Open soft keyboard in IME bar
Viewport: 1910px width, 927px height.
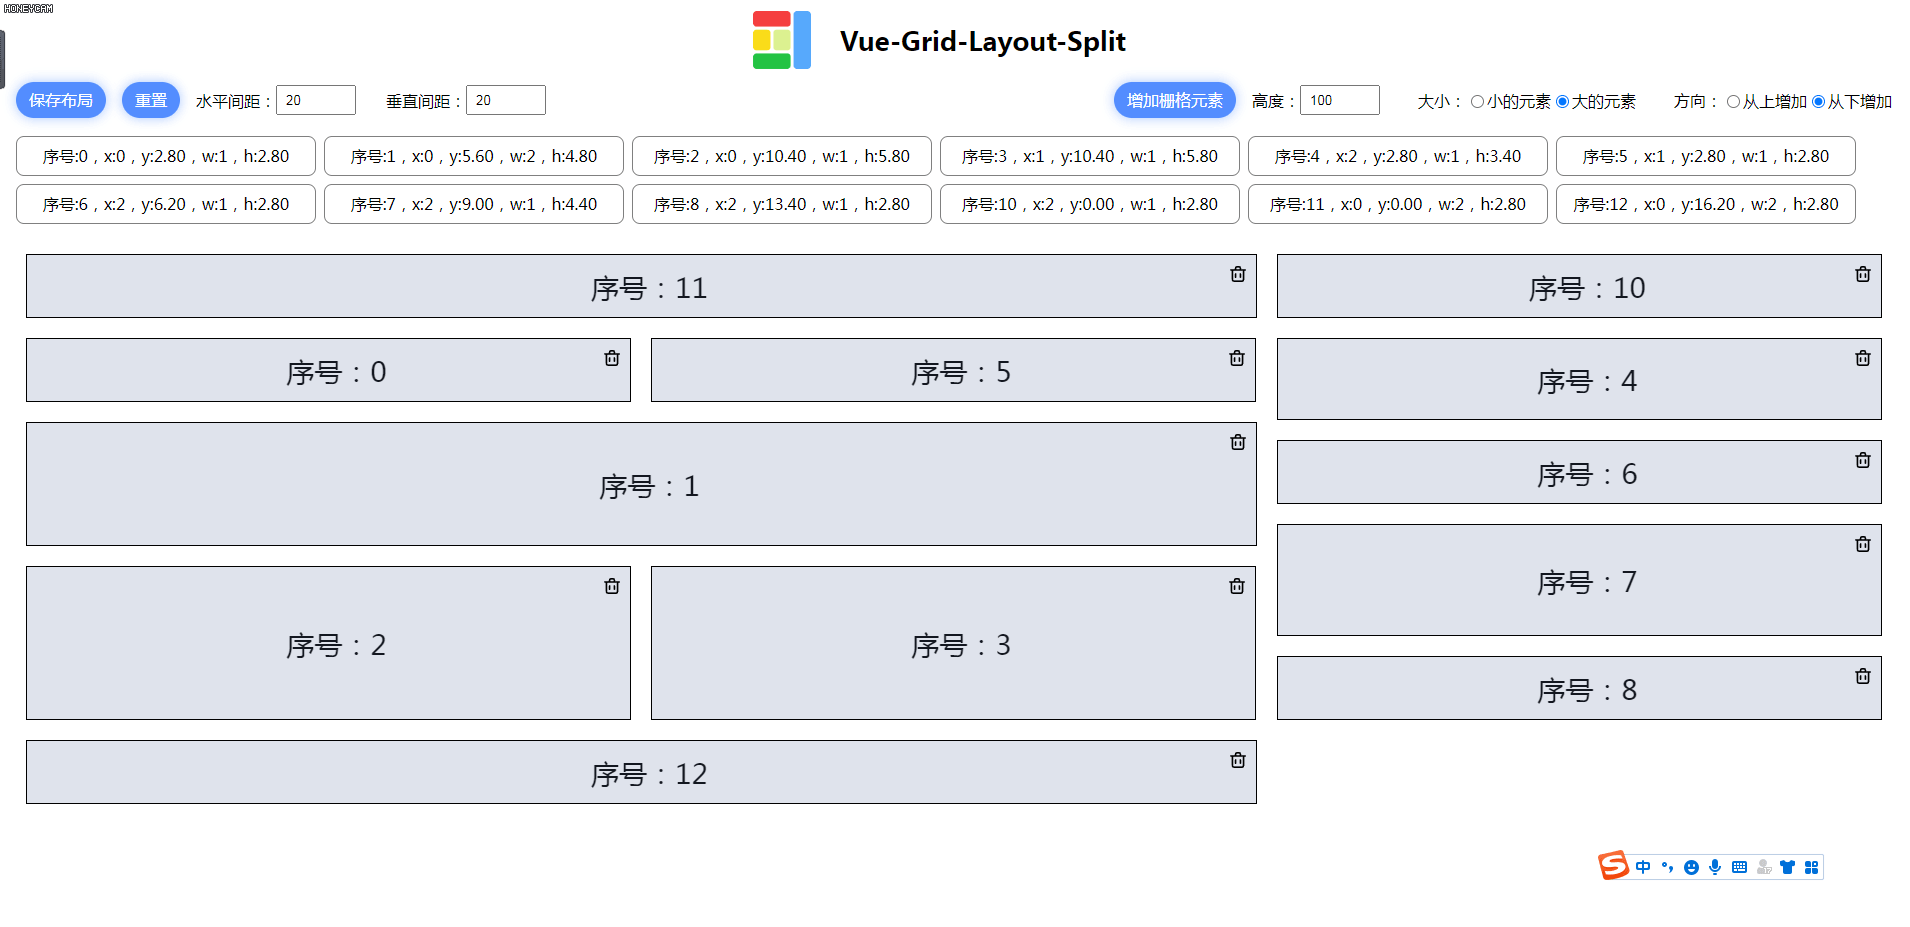(x=1739, y=867)
